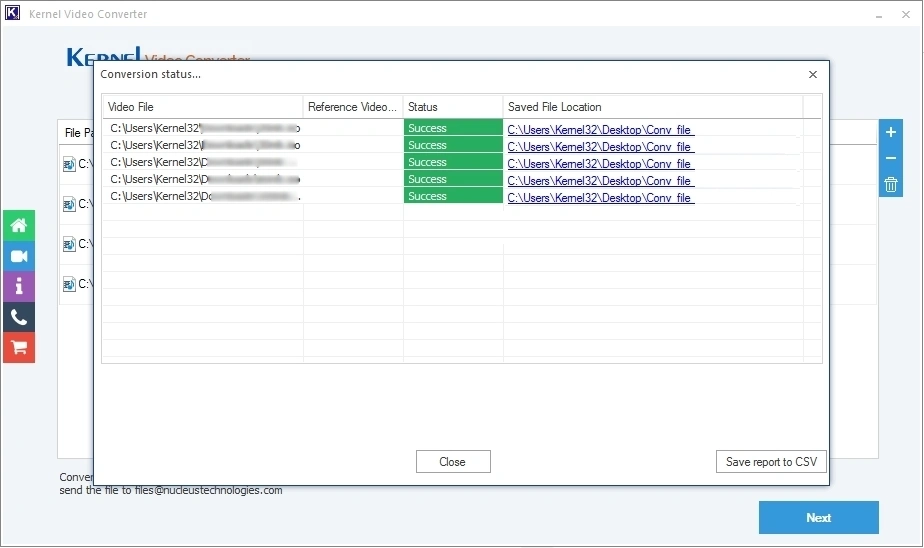
Task: Open the info sidebar icon
Action: (19, 287)
